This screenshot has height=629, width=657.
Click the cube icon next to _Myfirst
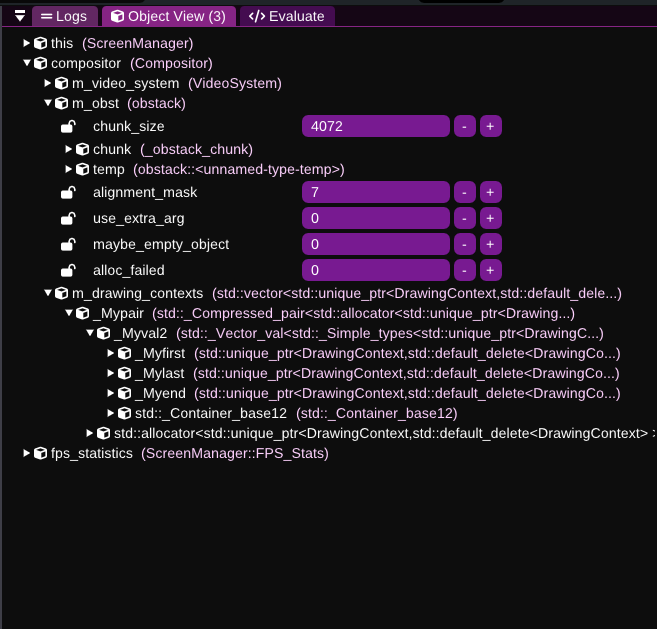[124, 354]
